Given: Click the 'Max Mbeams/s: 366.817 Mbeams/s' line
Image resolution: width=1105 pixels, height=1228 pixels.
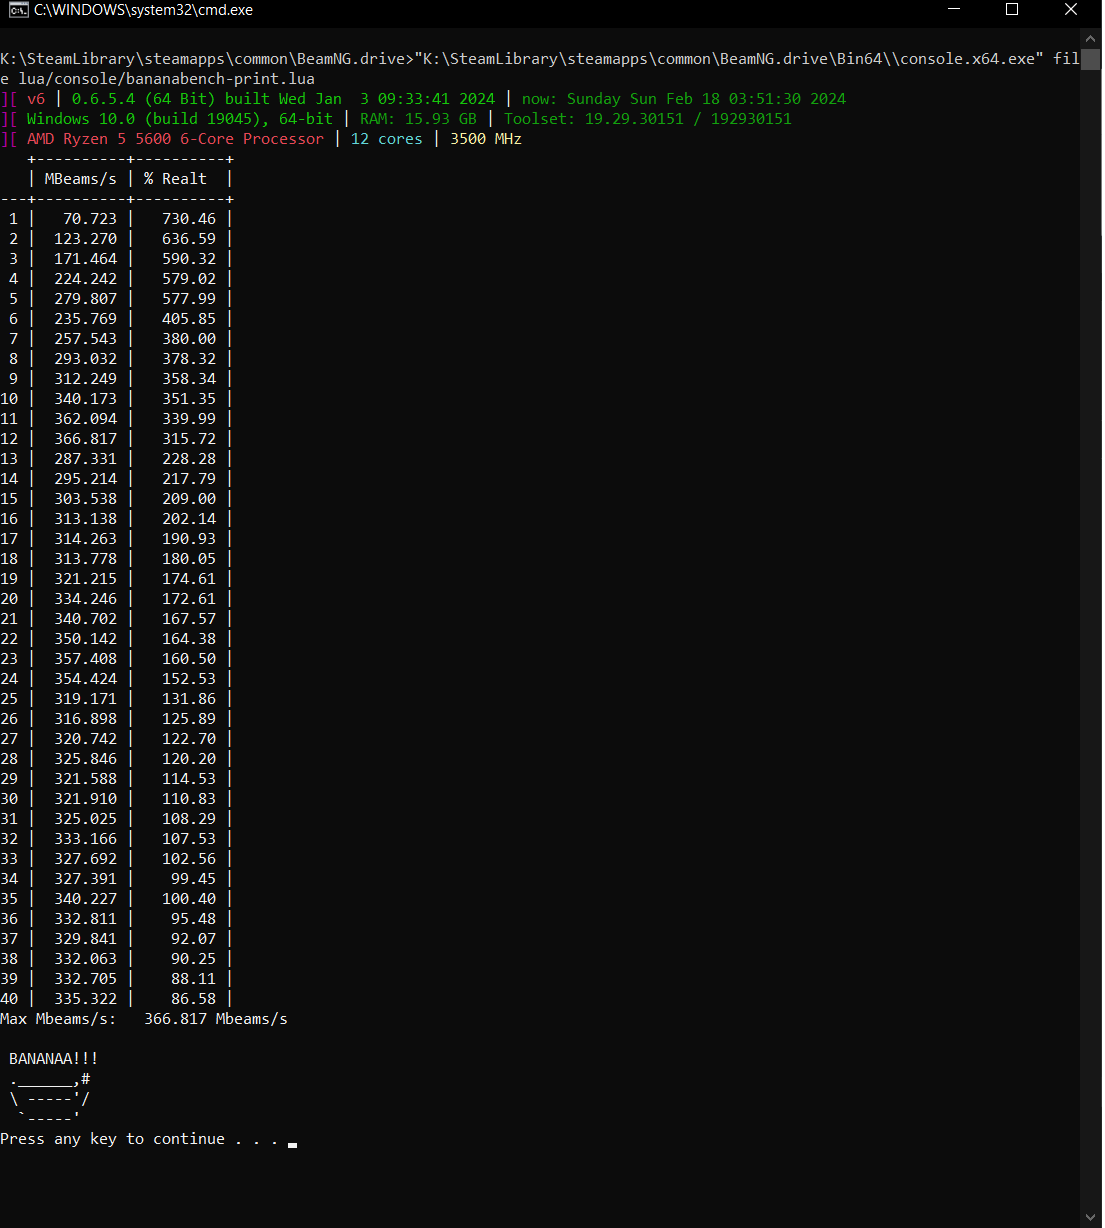Looking at the screenshot, I should [x=144, y=1019].
